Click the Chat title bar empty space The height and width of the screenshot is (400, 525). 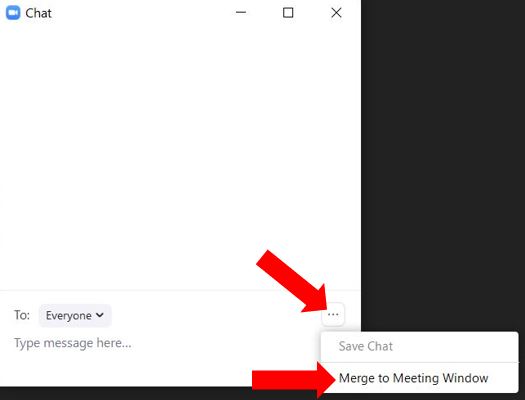click(x=141, y=13)
